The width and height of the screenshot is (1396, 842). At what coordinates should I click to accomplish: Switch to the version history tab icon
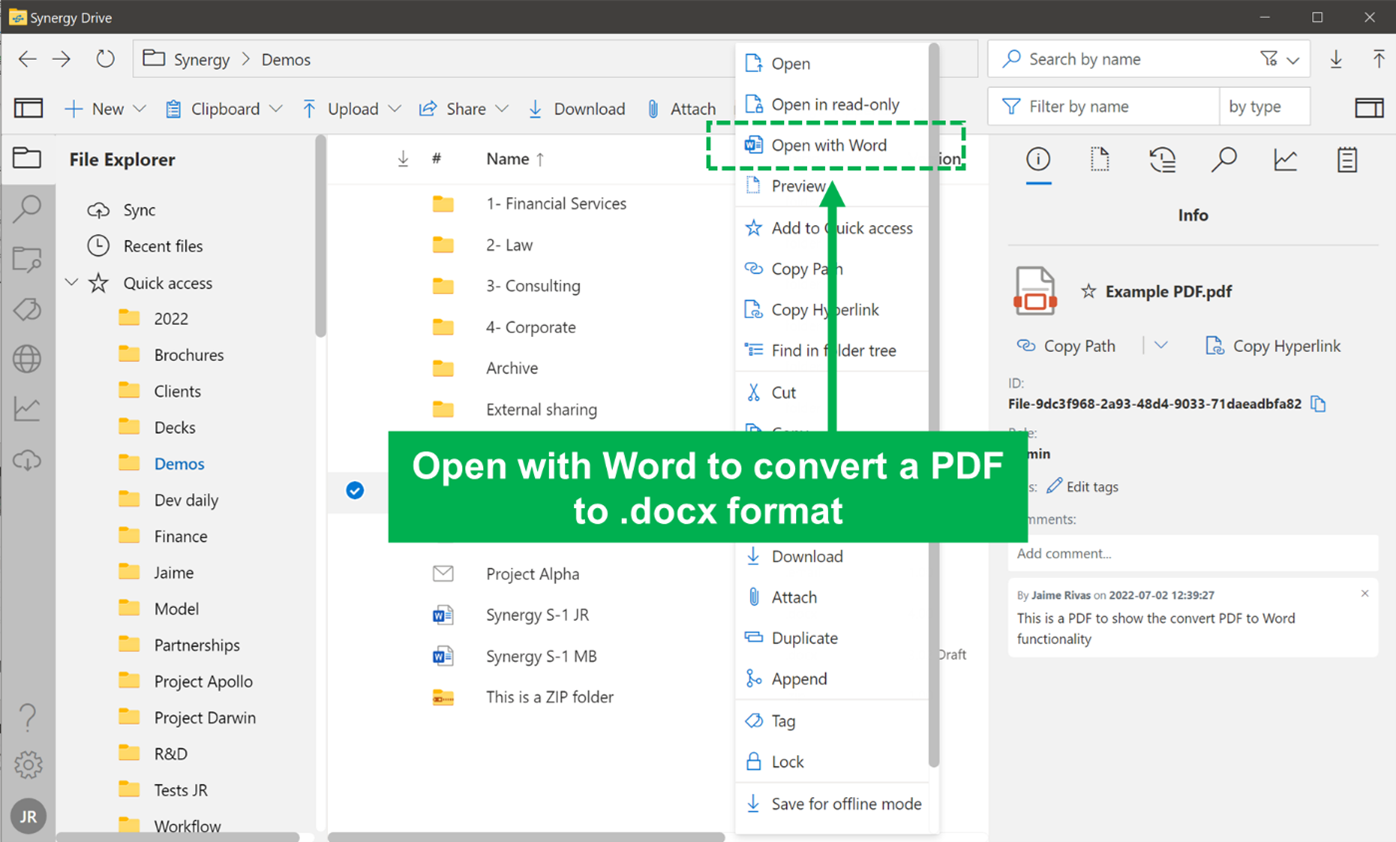tap(1162, 159)
